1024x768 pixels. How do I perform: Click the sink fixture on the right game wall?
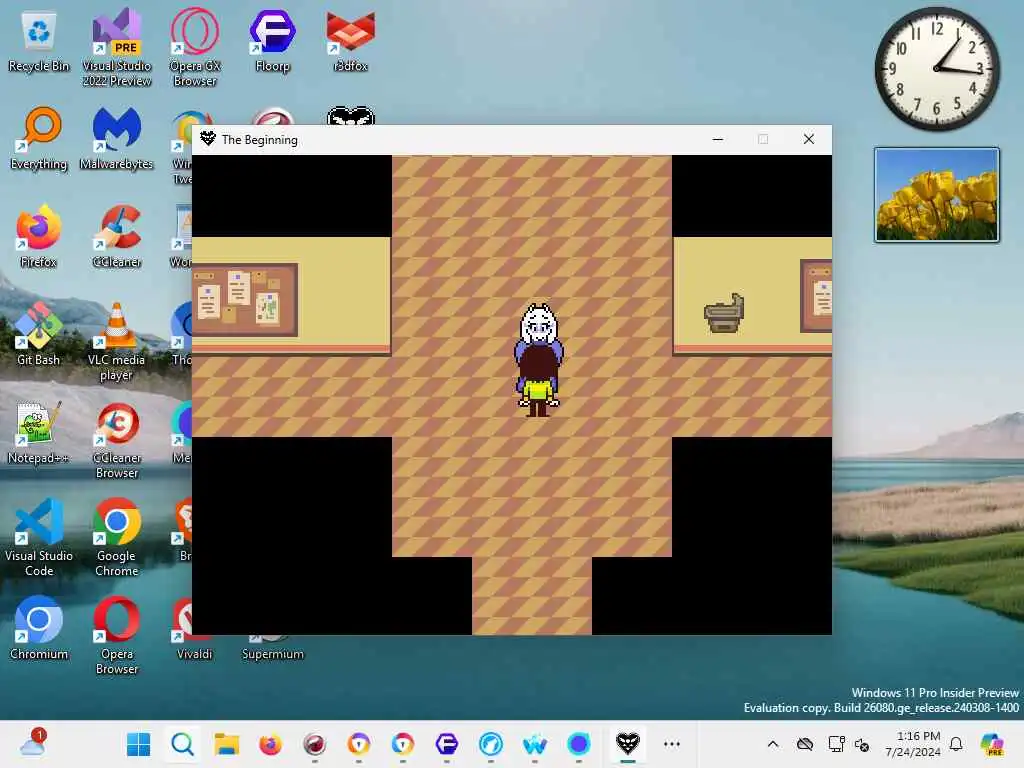(x=724, y=313)
